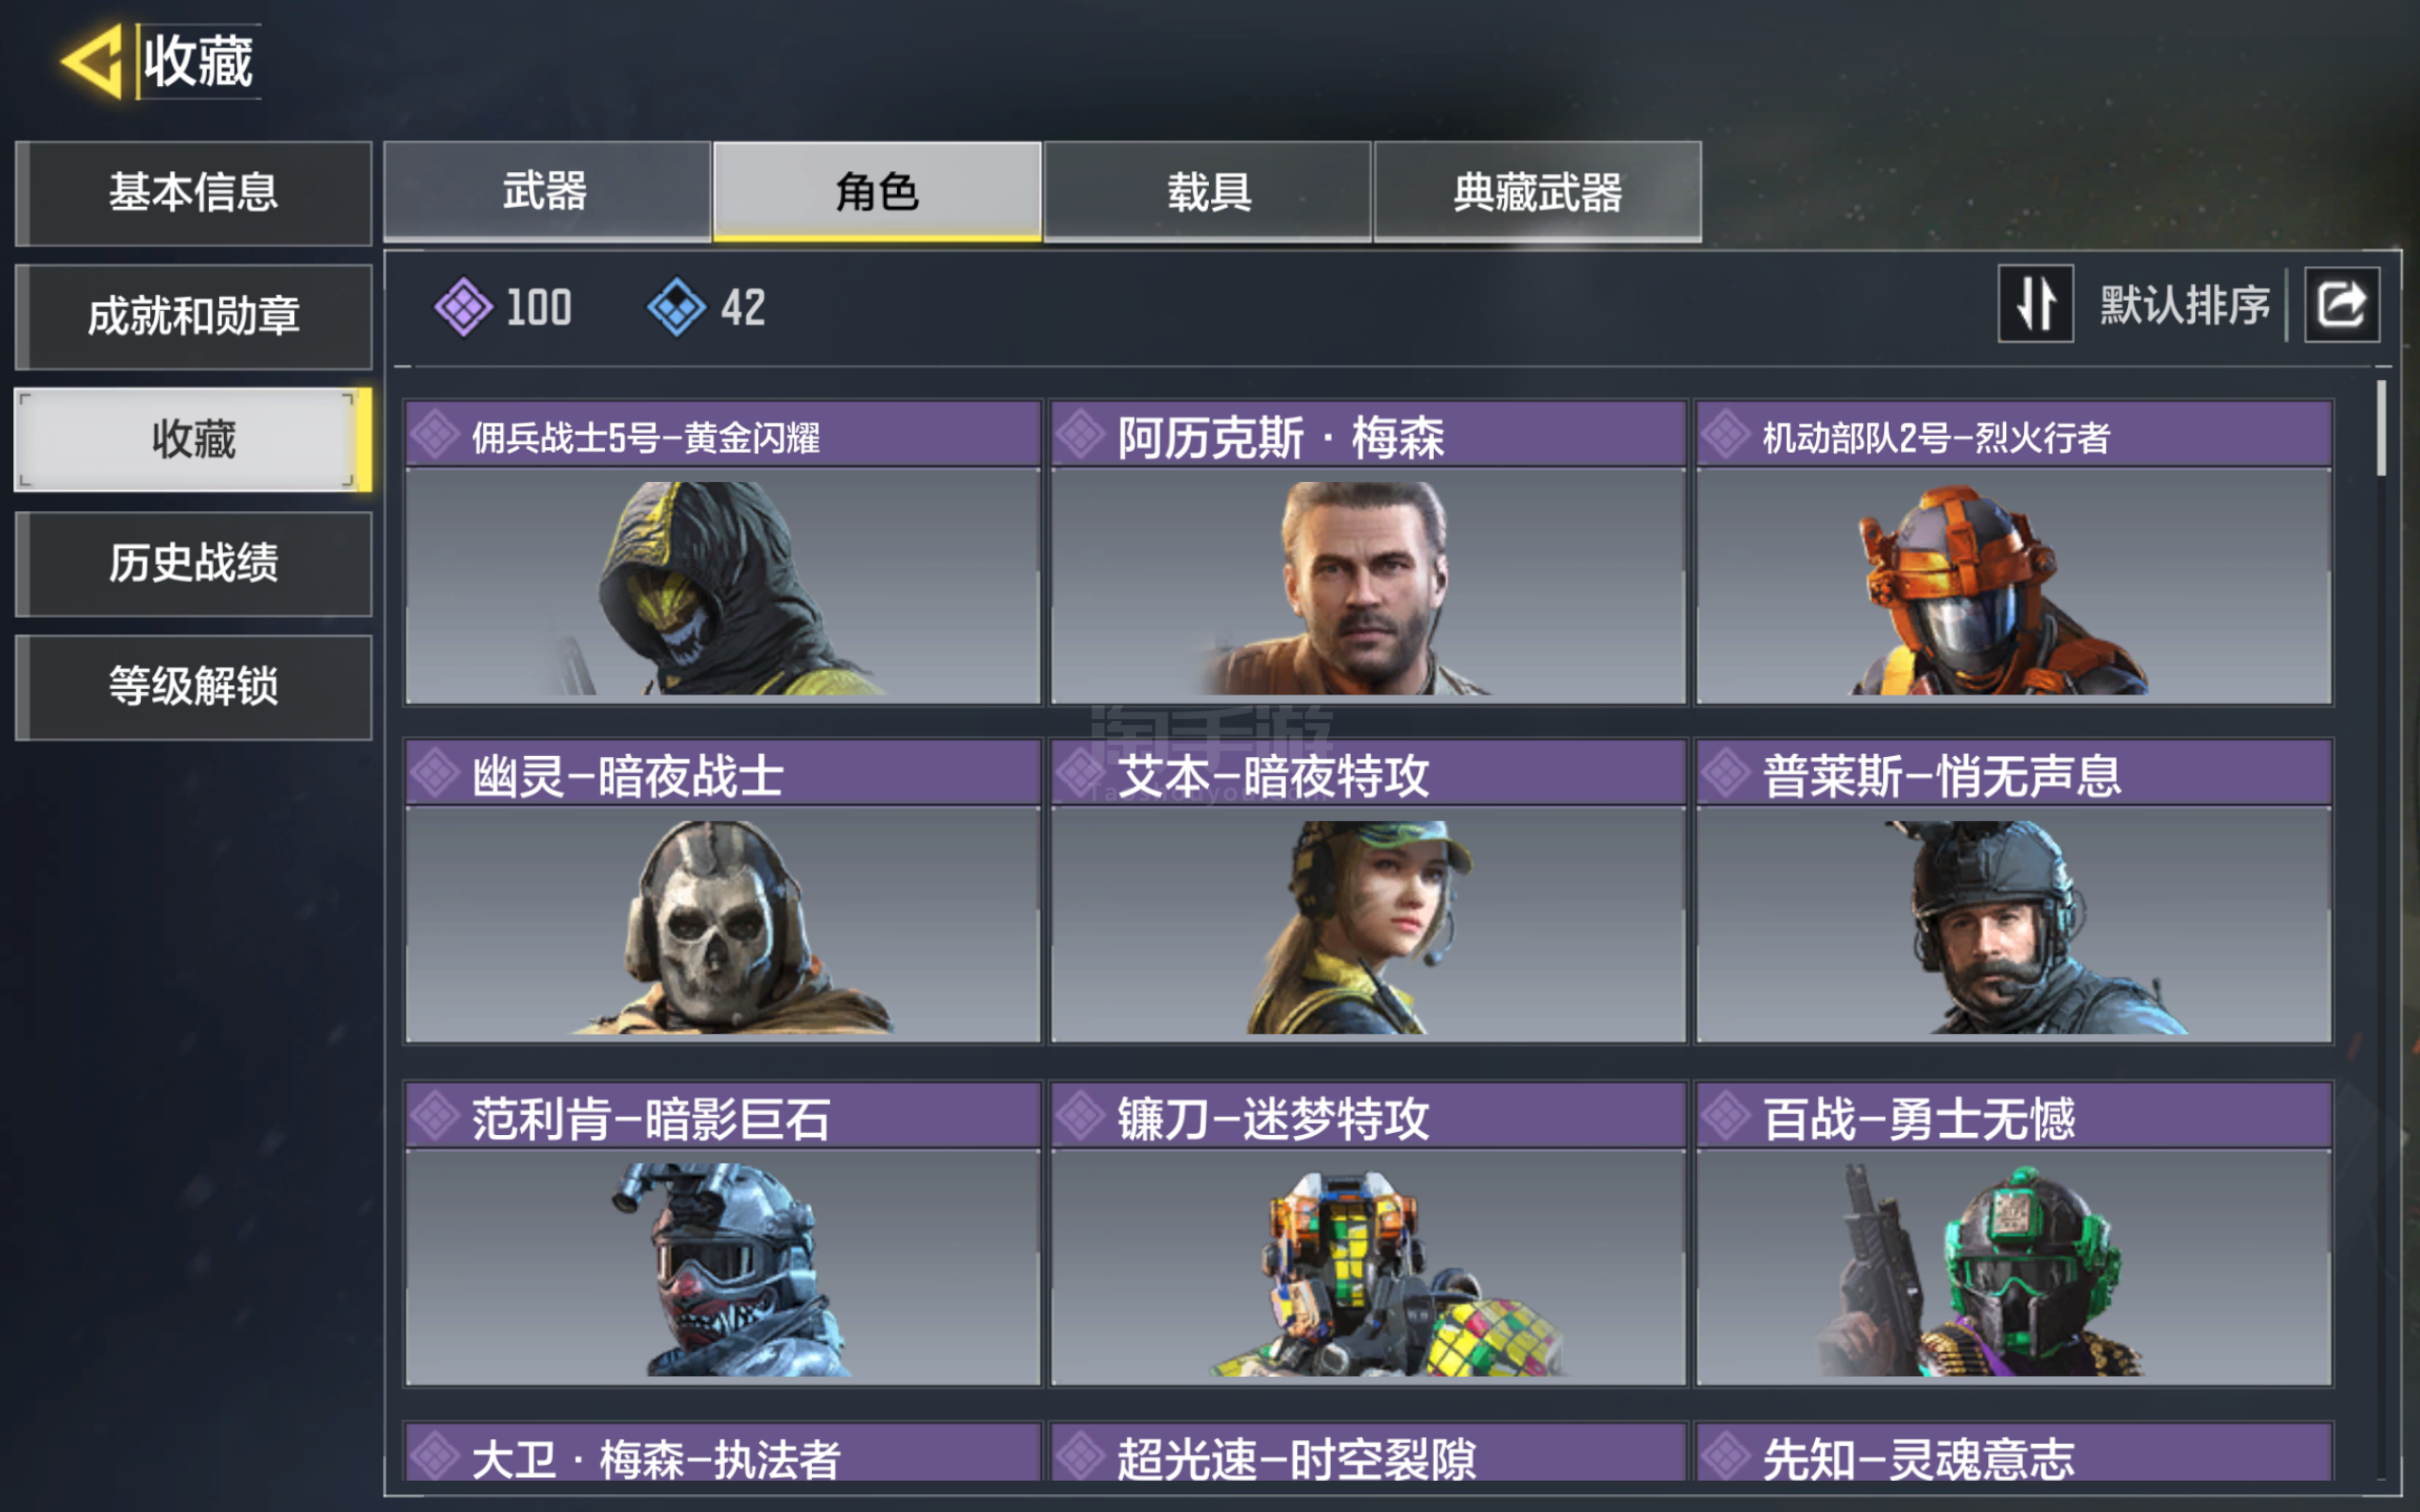Screen dimensions: 2420x1512
Task: Click the sort order arrows icon
Action: tap(2035, 304)
